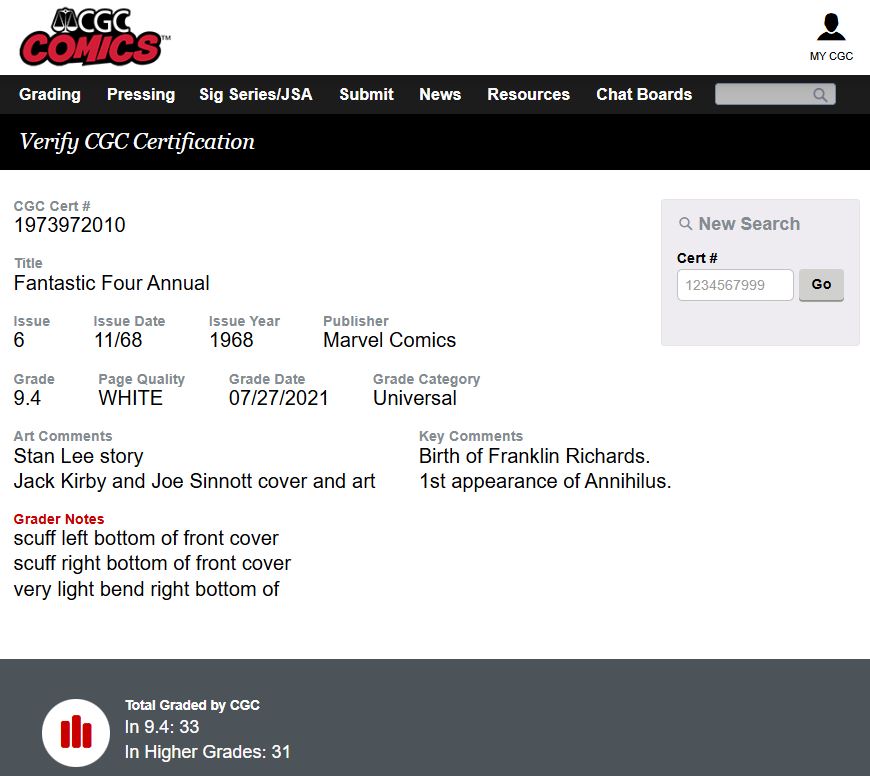Open the Grading menu
The width and height of the screenshot is (870, 776).
(50, 94)
